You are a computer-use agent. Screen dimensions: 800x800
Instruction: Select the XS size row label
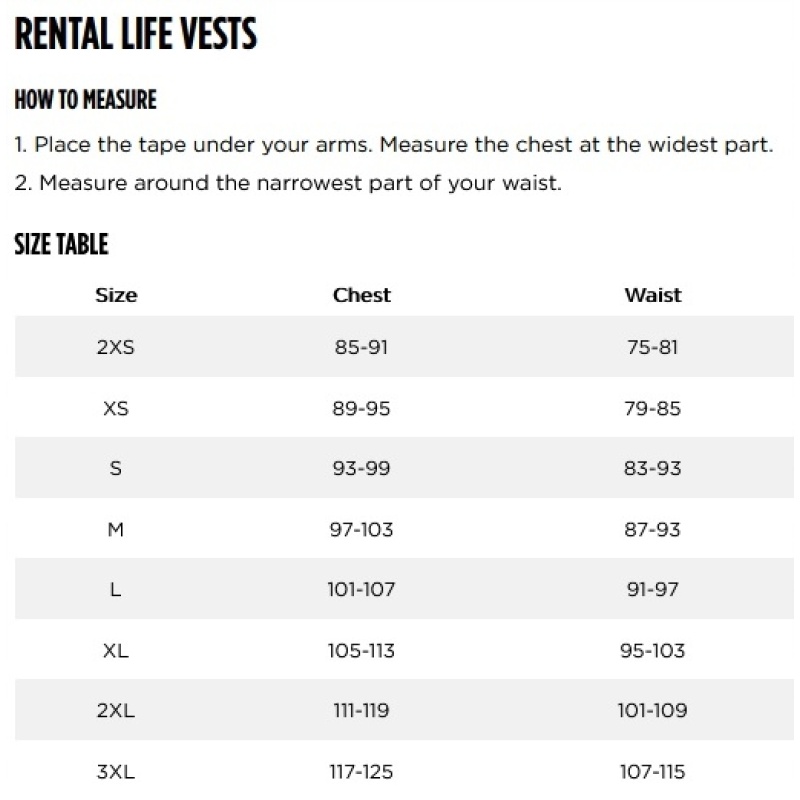(116, 408)
